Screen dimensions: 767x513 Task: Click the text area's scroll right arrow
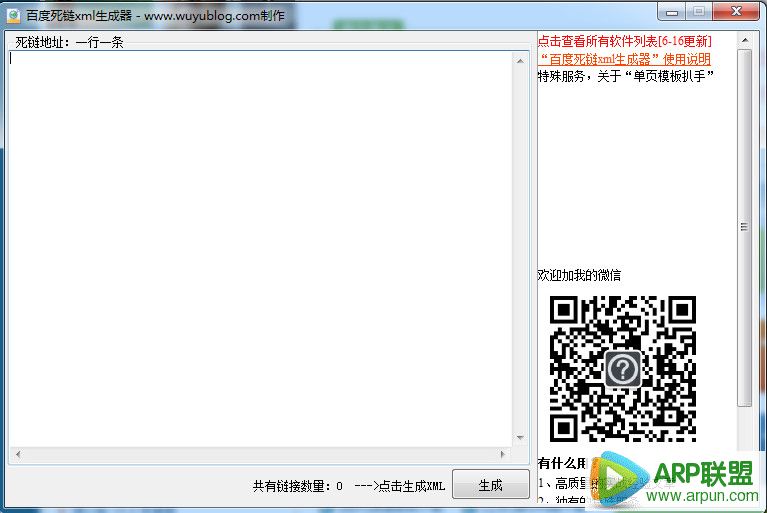pos(502,454)
